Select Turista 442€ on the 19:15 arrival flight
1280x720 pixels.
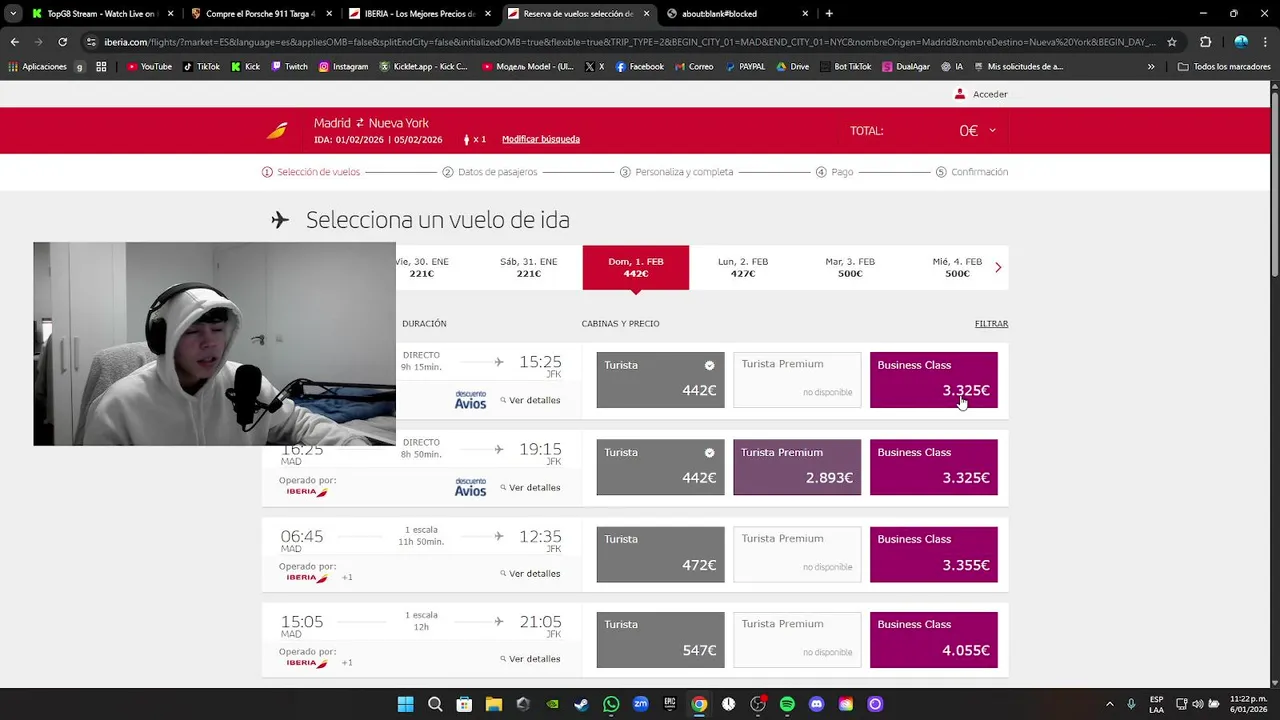660,467
